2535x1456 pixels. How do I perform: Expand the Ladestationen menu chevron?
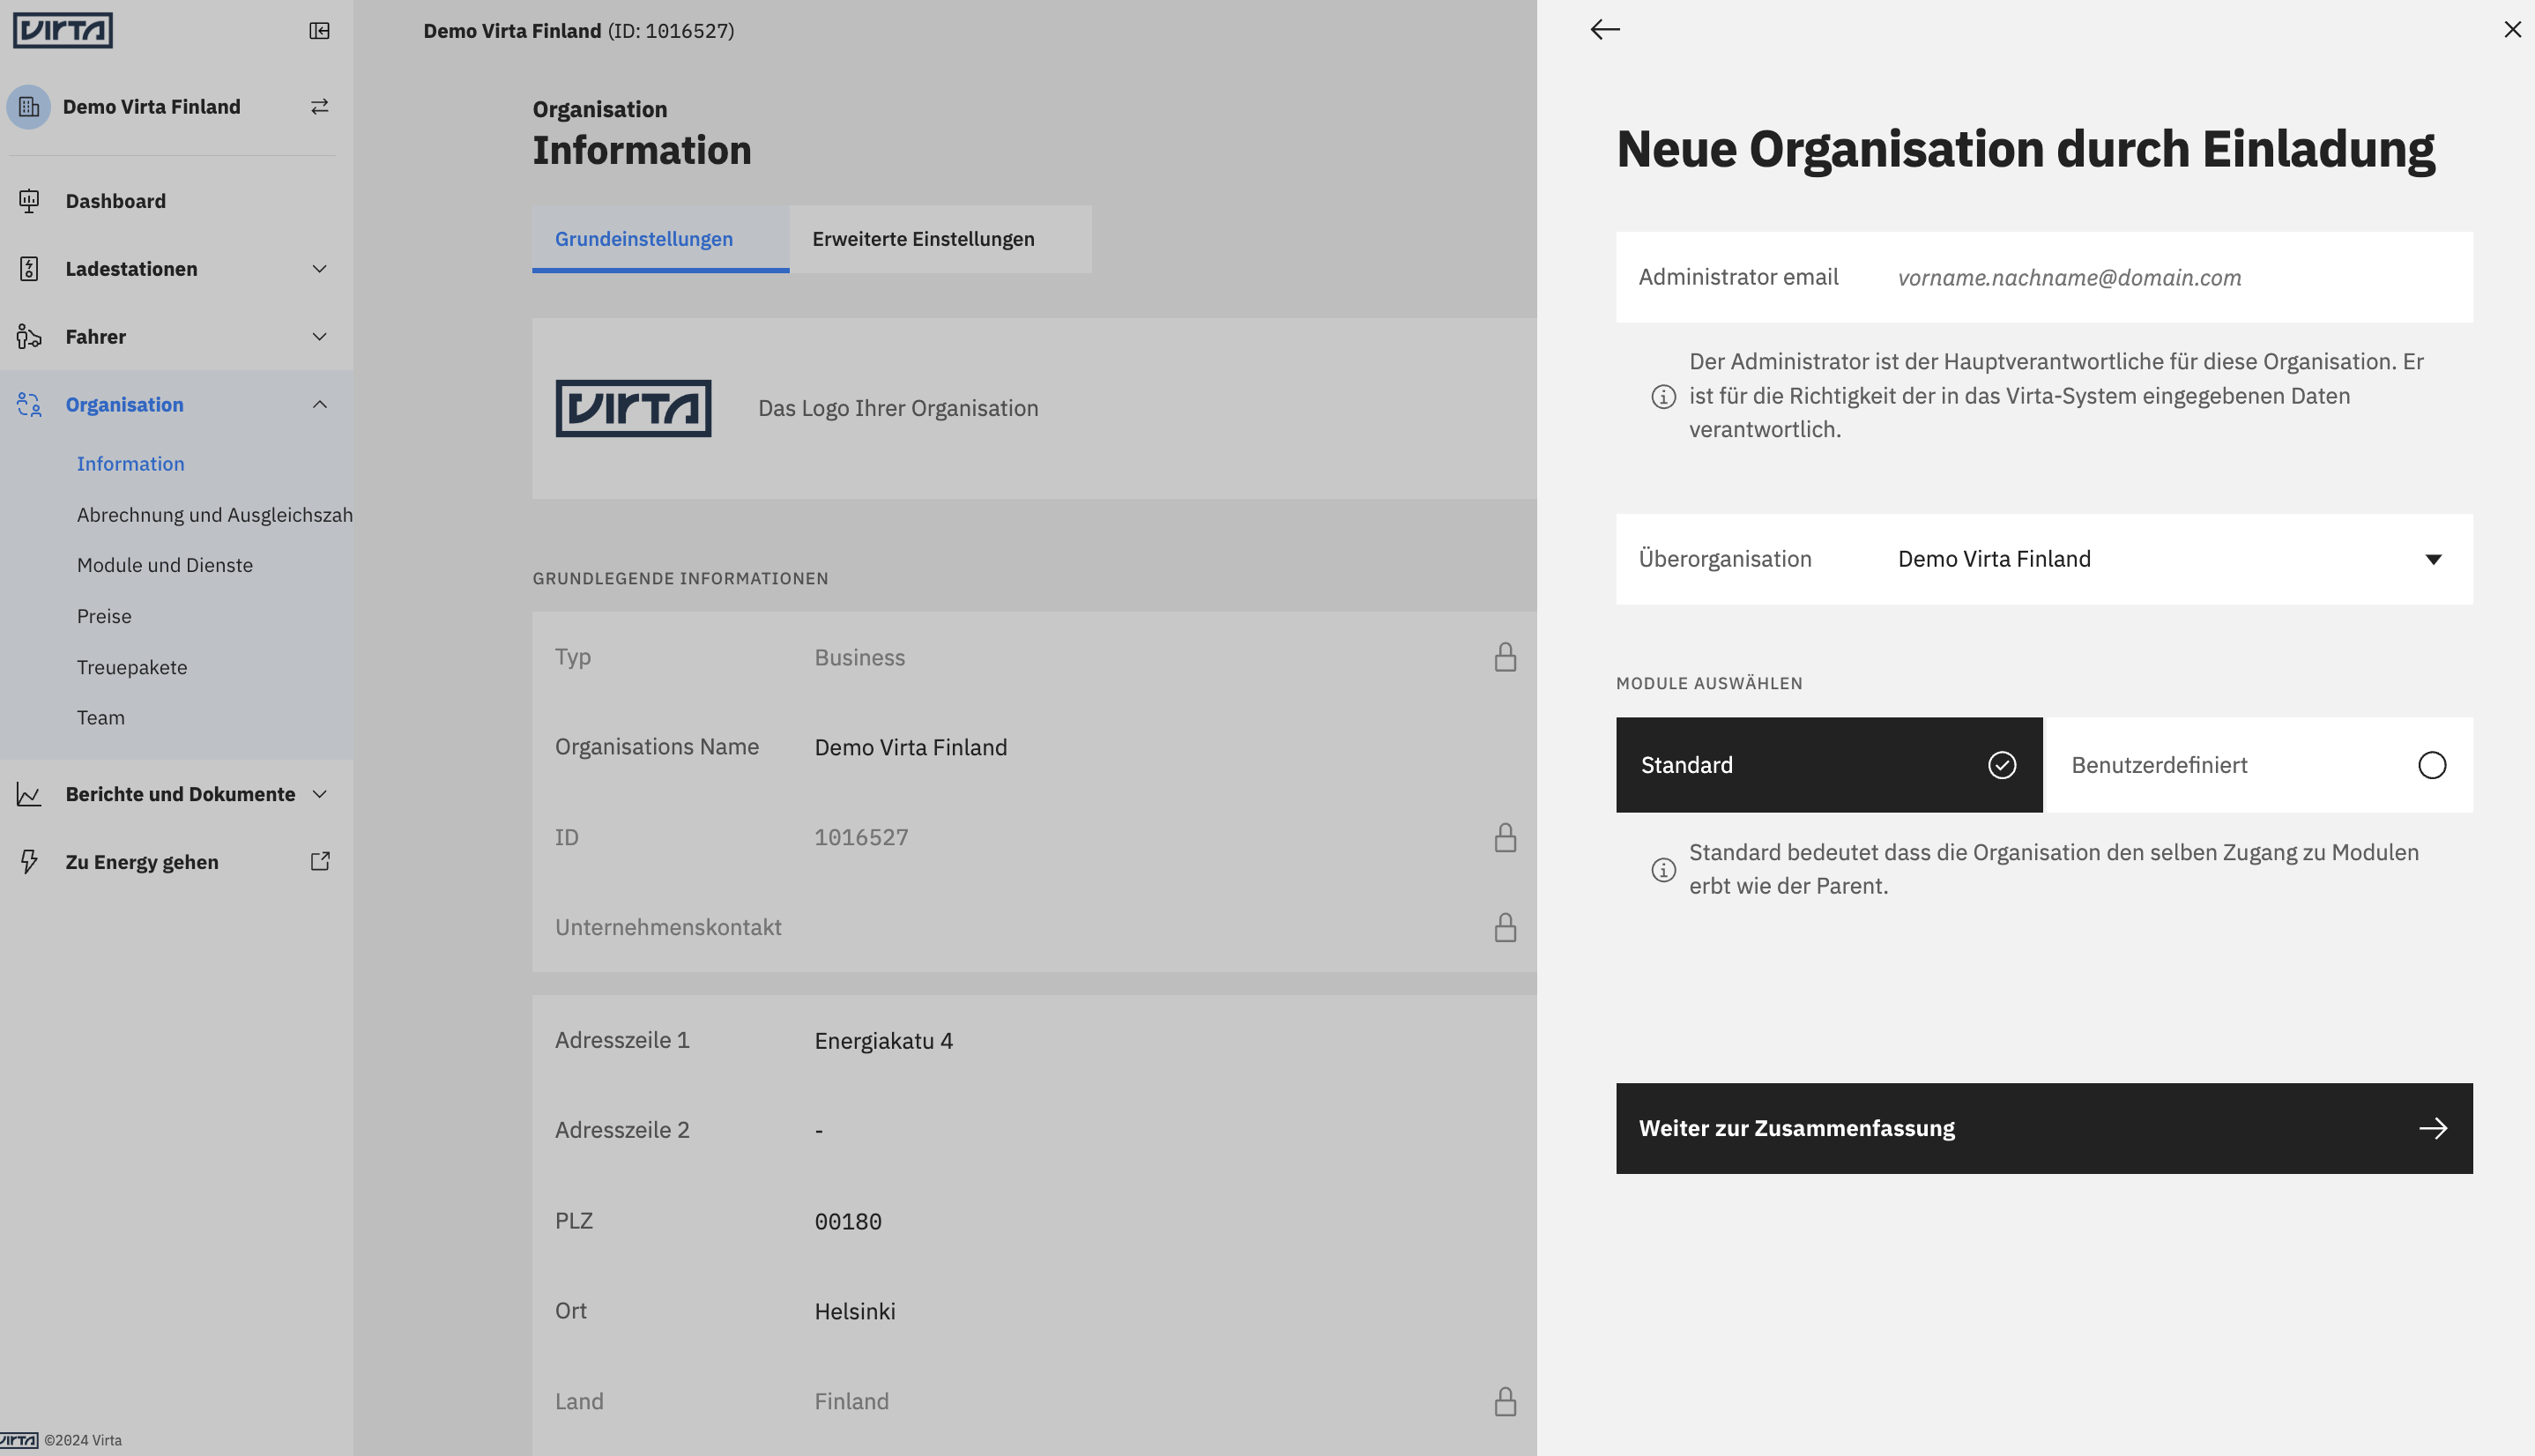319,269
